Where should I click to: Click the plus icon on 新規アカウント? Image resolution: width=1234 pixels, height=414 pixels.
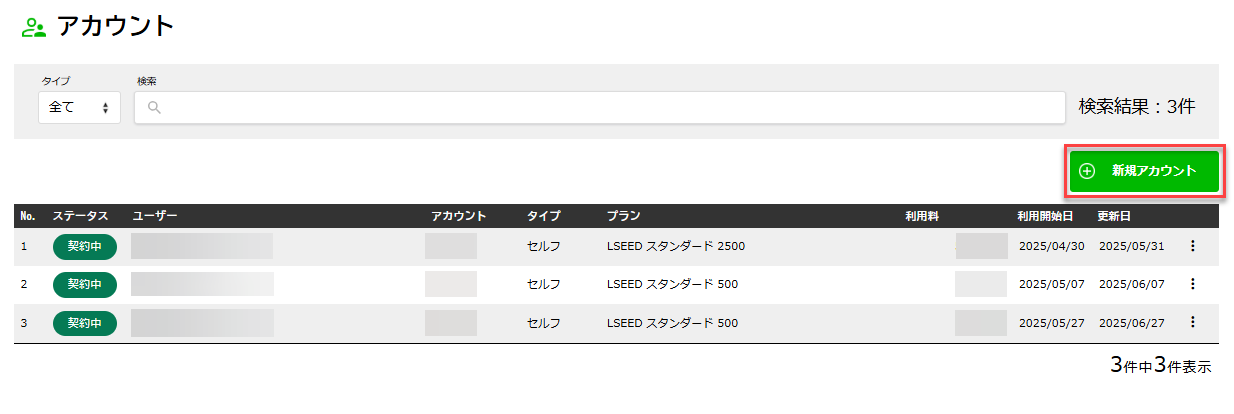click(1087, 171)
